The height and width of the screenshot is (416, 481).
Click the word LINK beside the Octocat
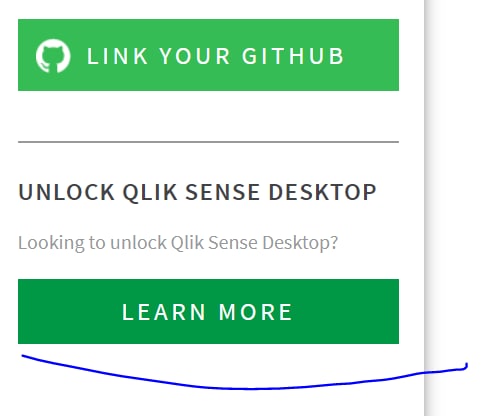point(117,56)
